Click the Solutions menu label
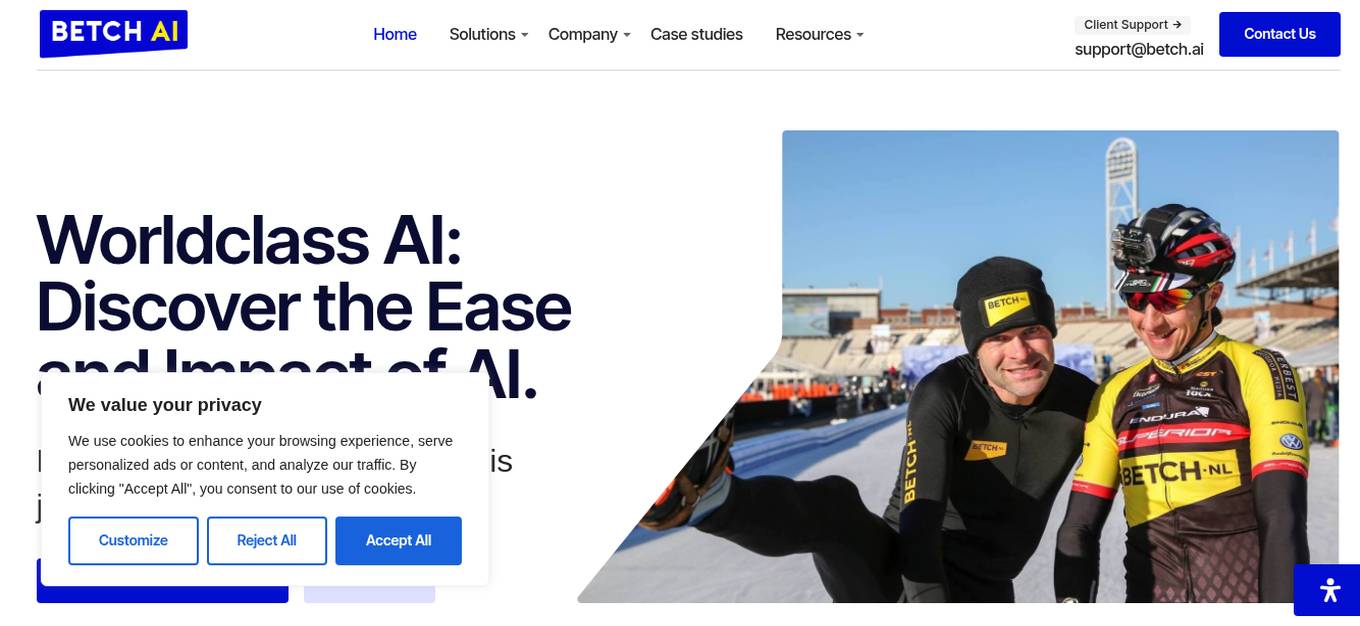1360x626 pixels. 482,34
